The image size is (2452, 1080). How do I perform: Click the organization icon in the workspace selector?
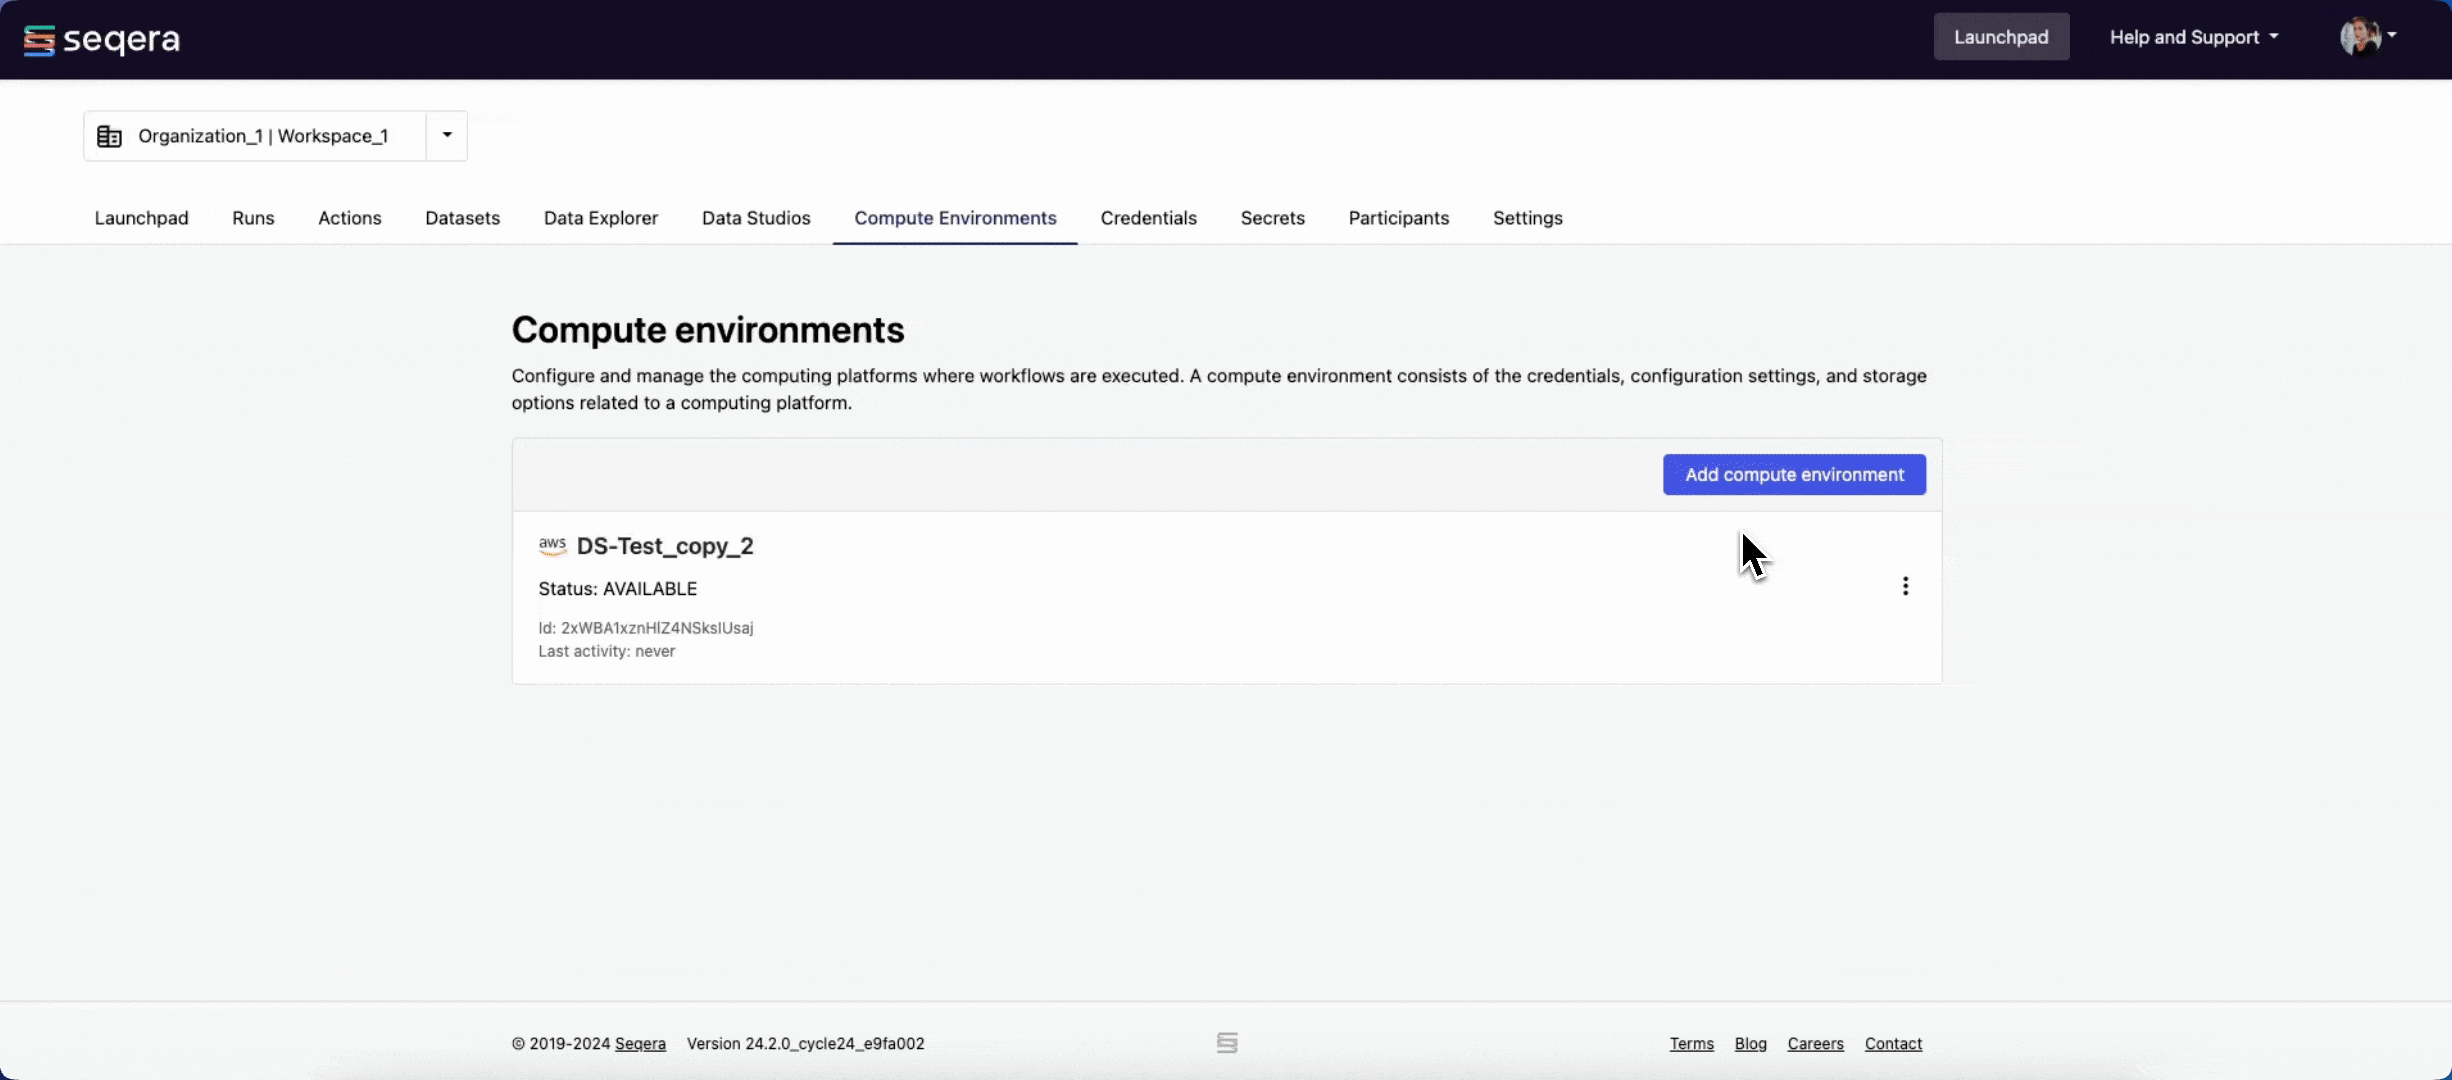coord(109,136)
